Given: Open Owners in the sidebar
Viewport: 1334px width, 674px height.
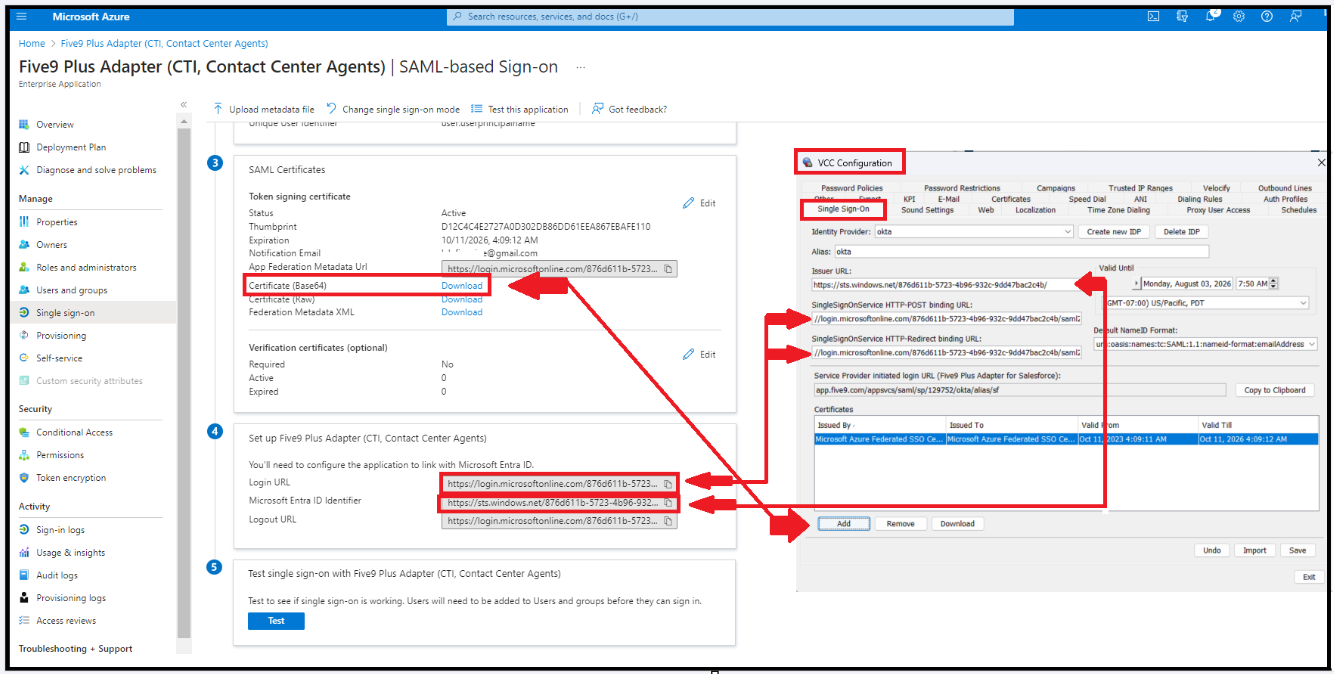Looking at the screenshot, I should tap(52, 245).
